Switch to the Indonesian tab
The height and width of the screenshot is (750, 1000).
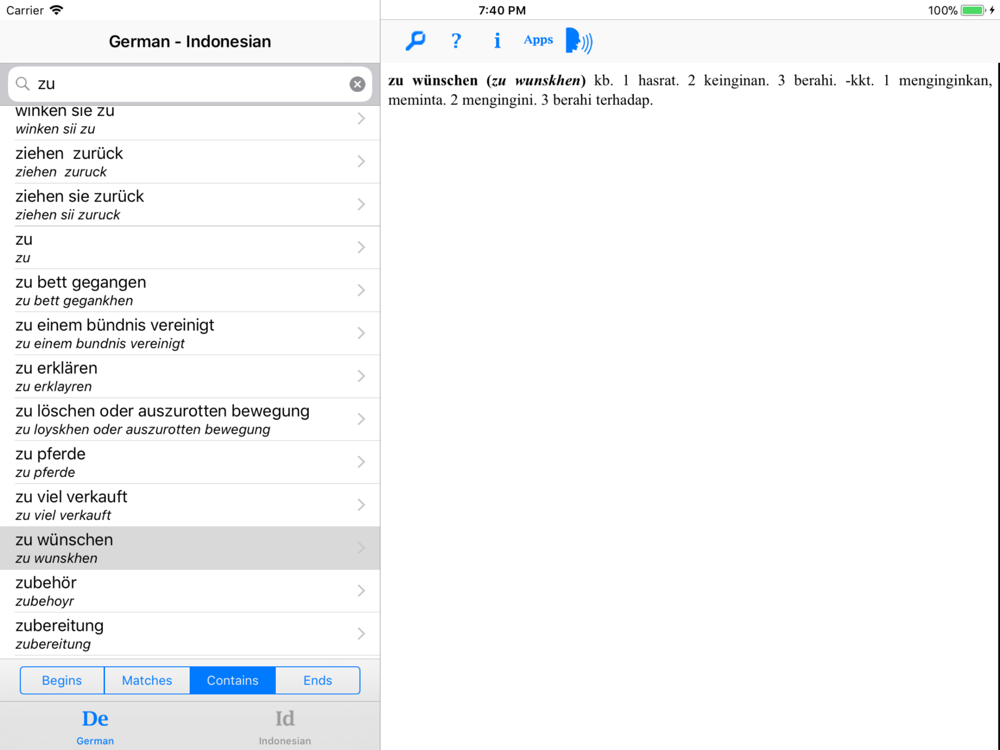[x=284, y=726]
